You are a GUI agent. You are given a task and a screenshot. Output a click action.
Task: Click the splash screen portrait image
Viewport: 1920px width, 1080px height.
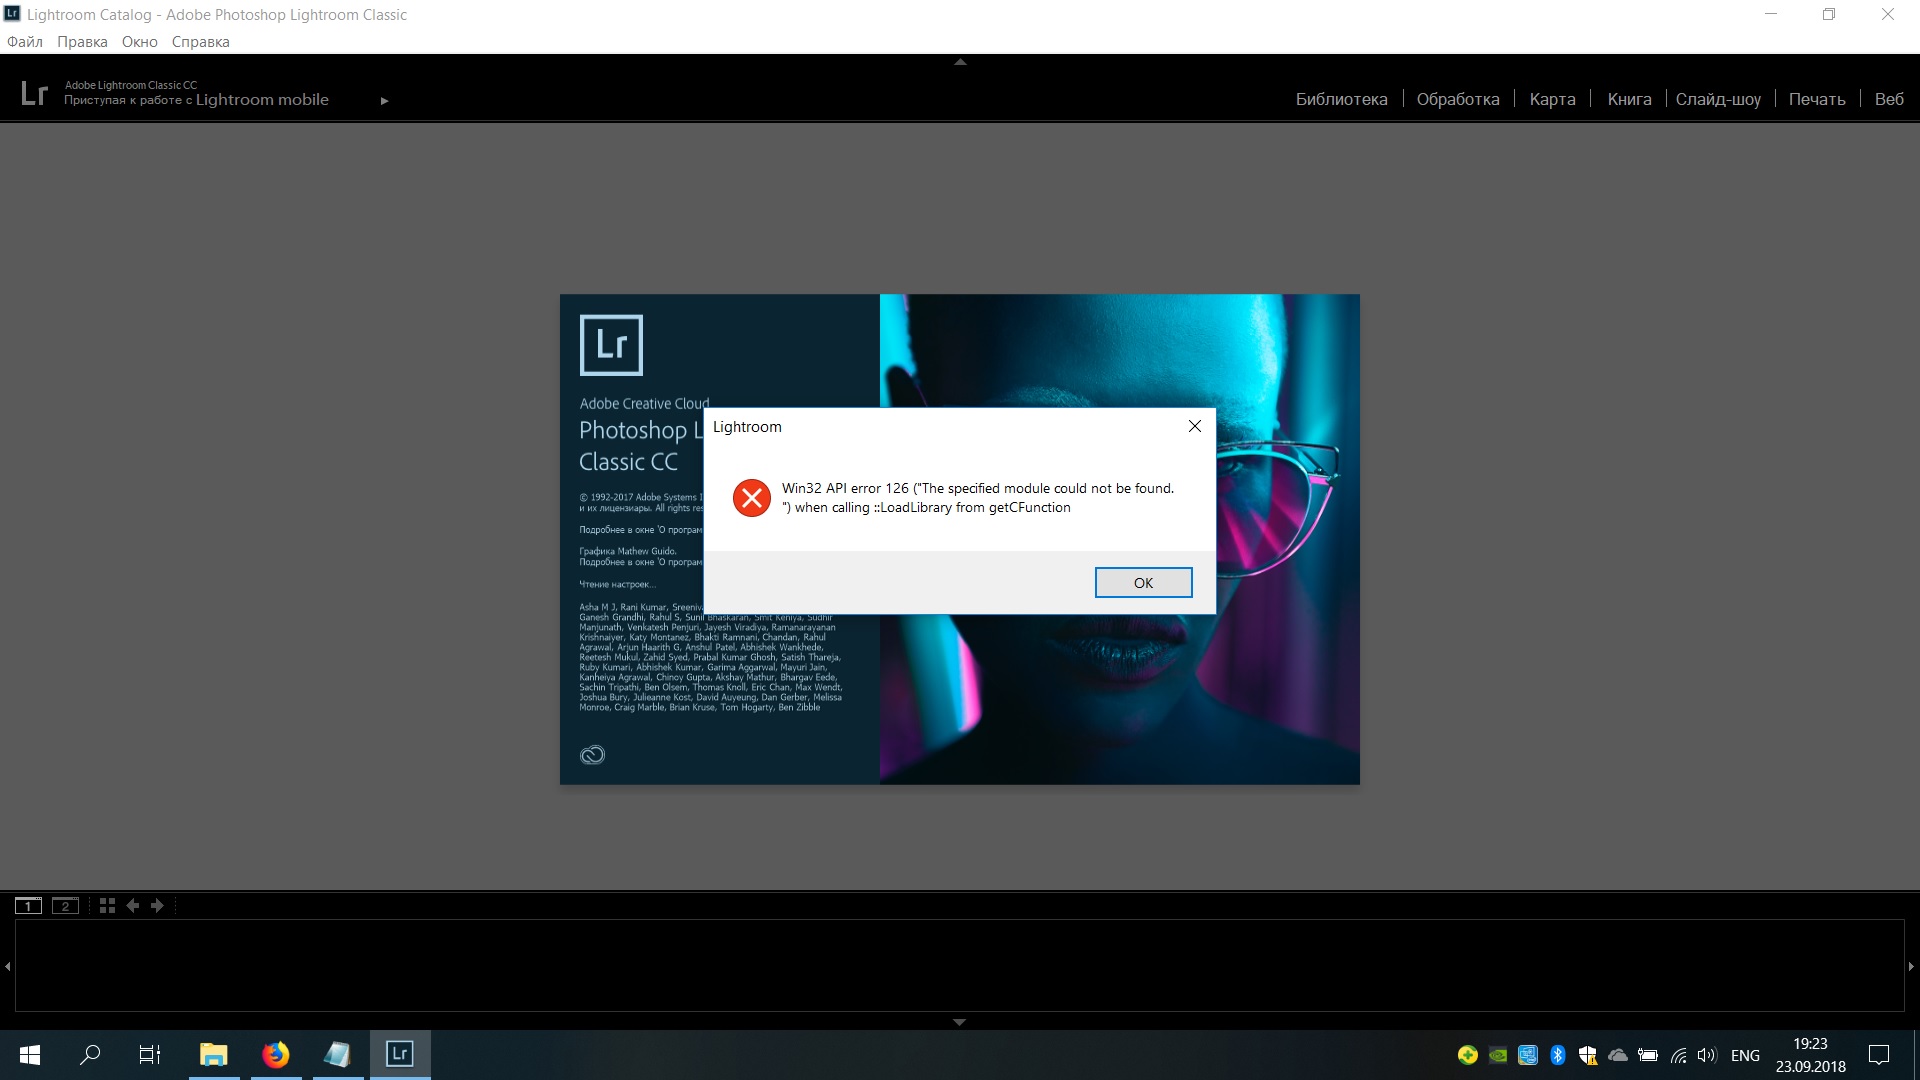(x=1119, y=539)
